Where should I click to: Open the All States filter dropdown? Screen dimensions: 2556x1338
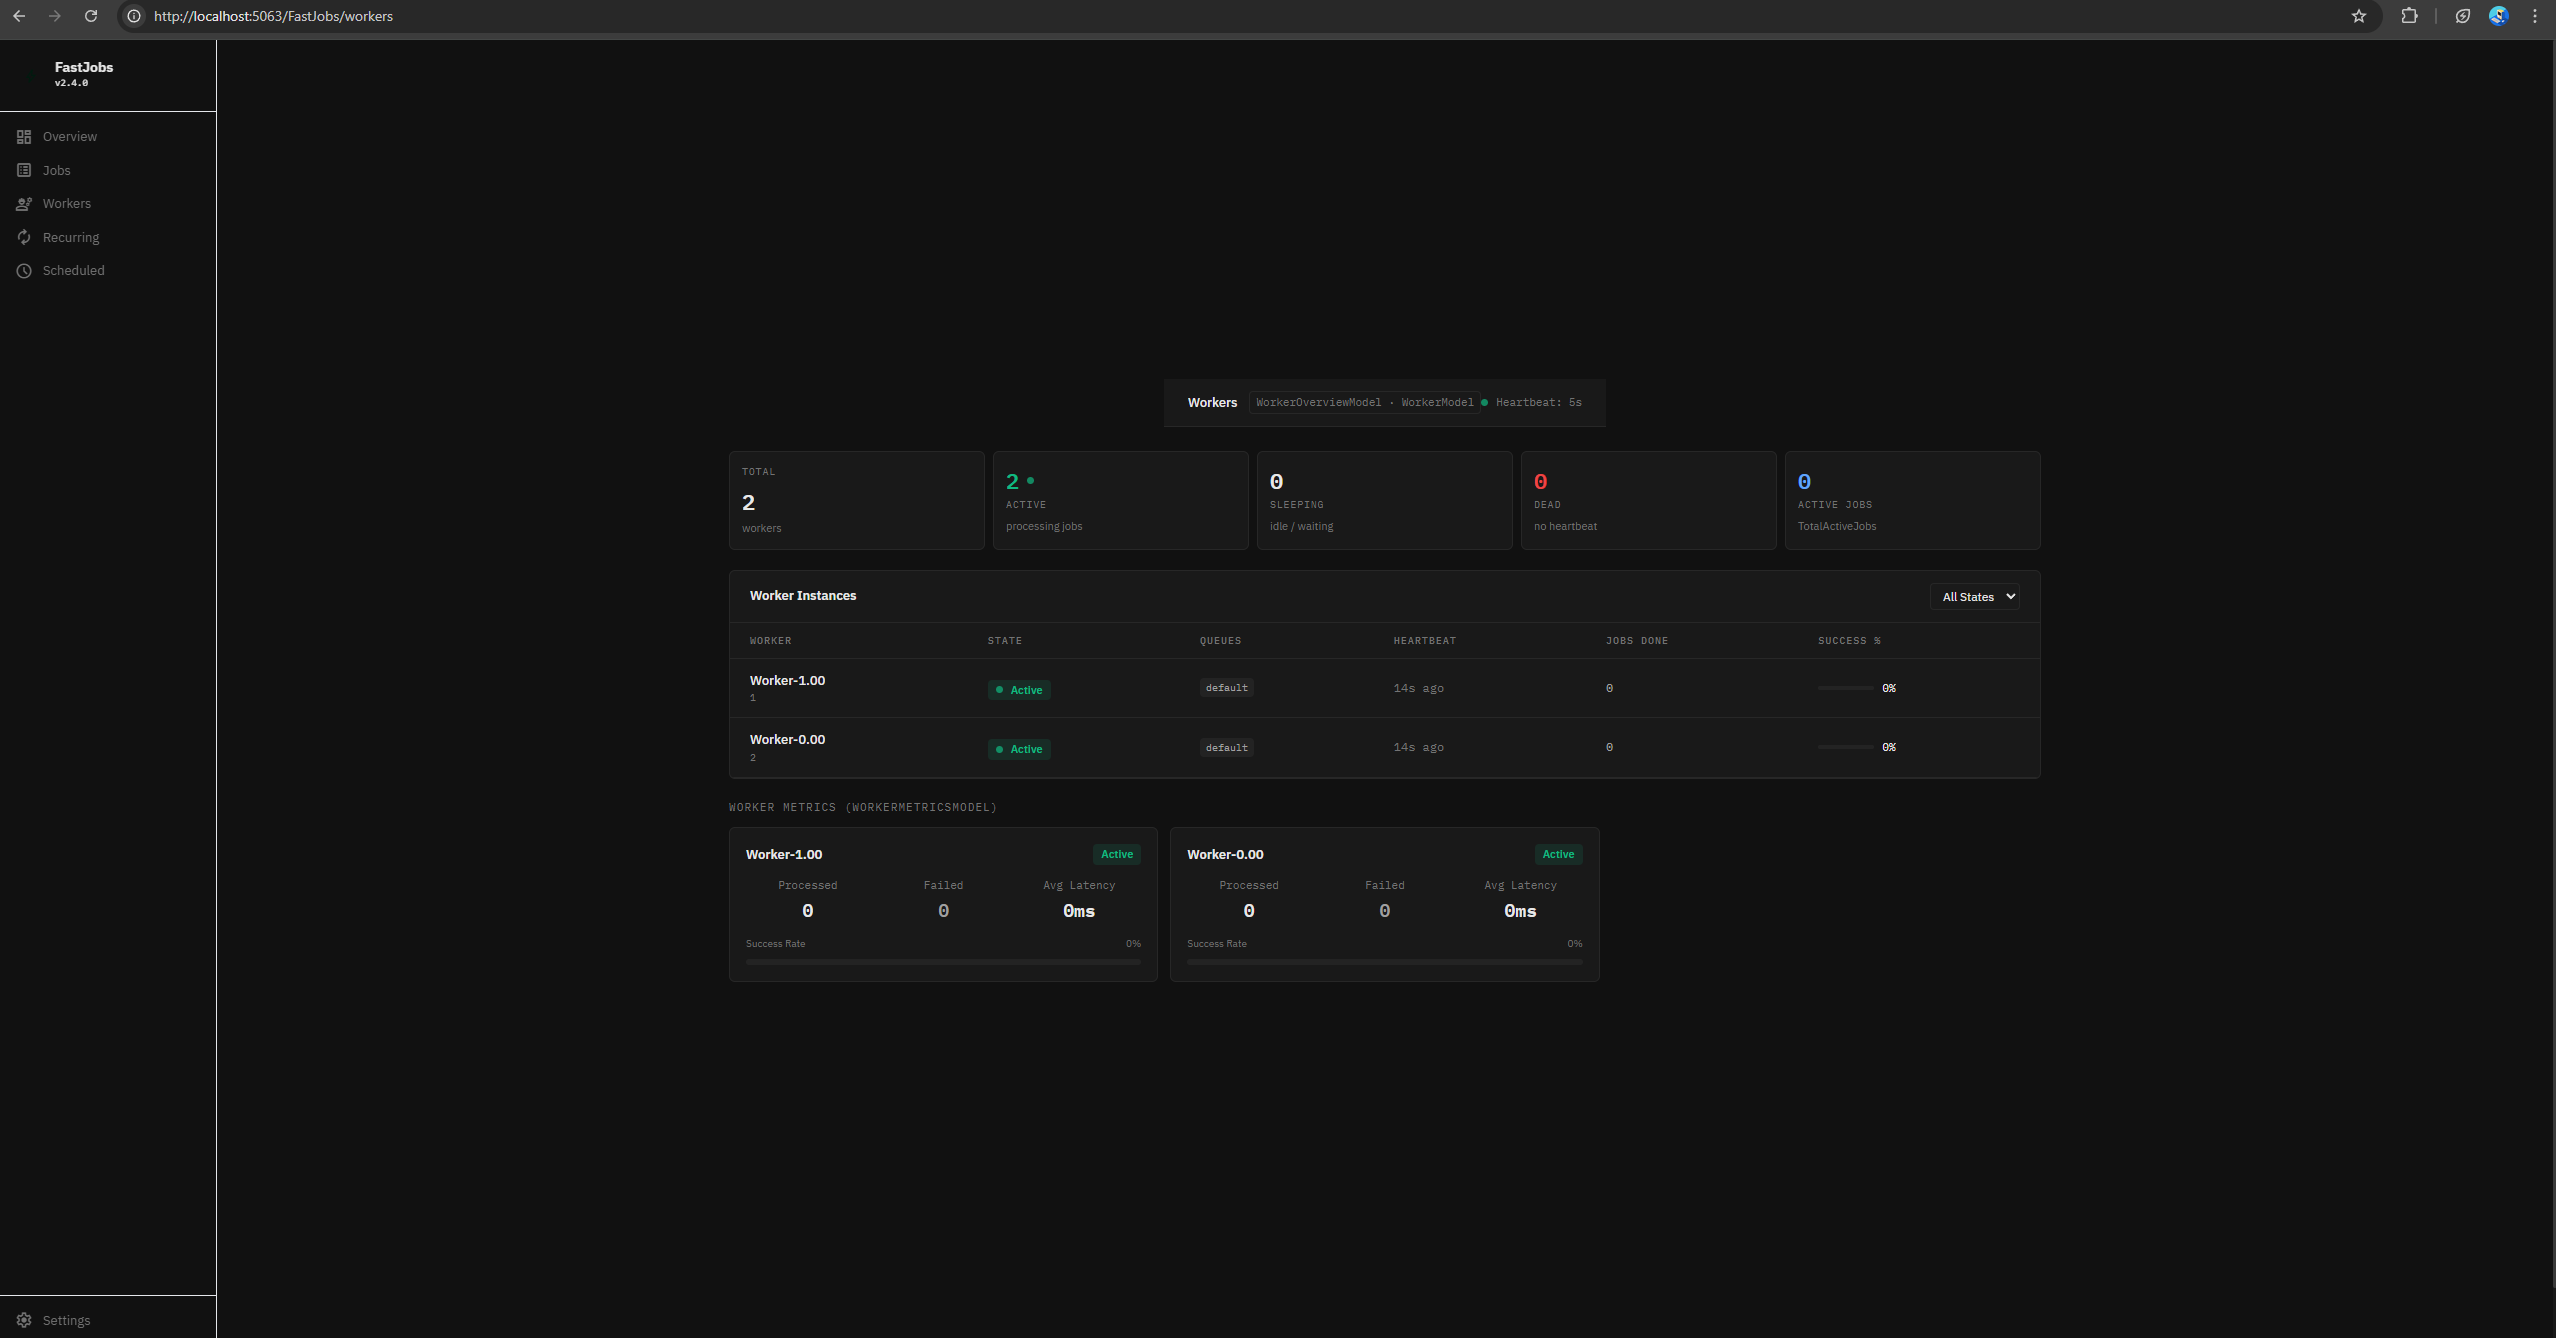click(x=1974, y=597)
